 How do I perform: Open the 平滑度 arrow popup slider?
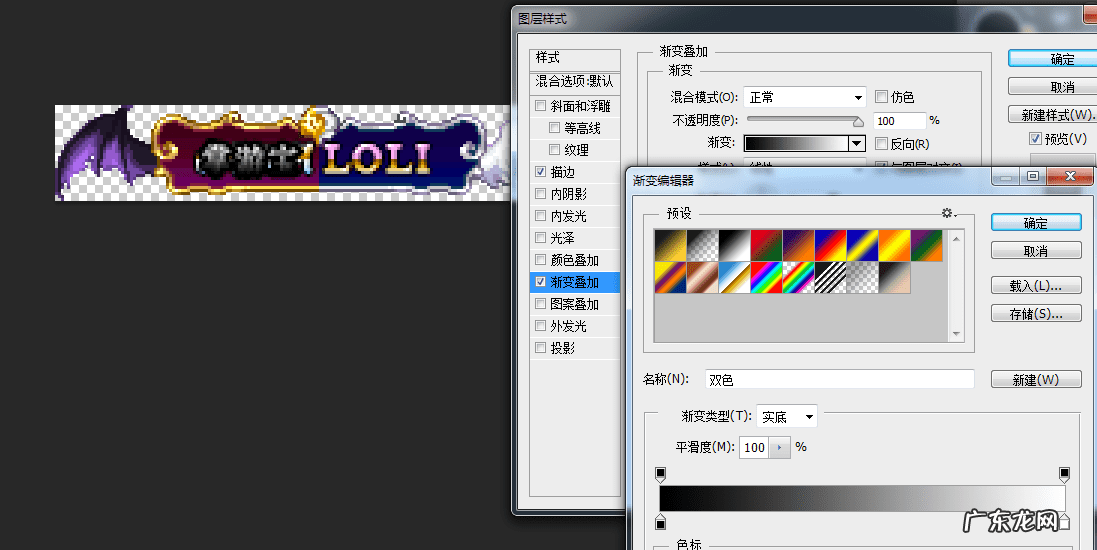[779, 447]
